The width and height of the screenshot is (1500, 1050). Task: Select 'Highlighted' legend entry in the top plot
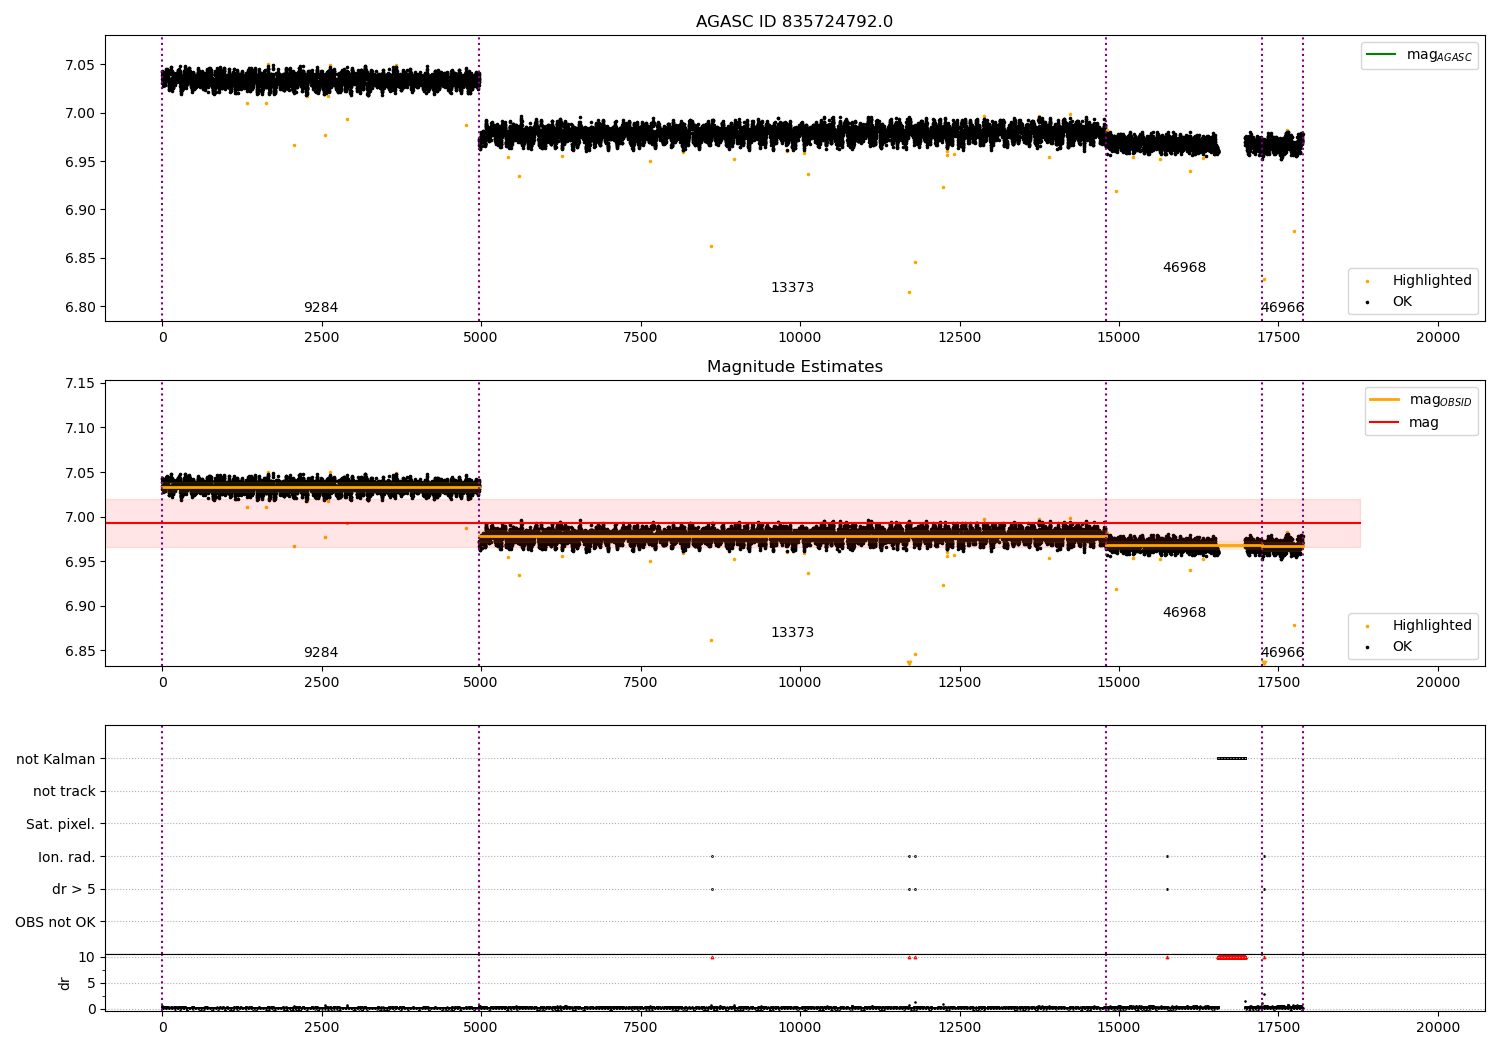[x=1432, y=281]
